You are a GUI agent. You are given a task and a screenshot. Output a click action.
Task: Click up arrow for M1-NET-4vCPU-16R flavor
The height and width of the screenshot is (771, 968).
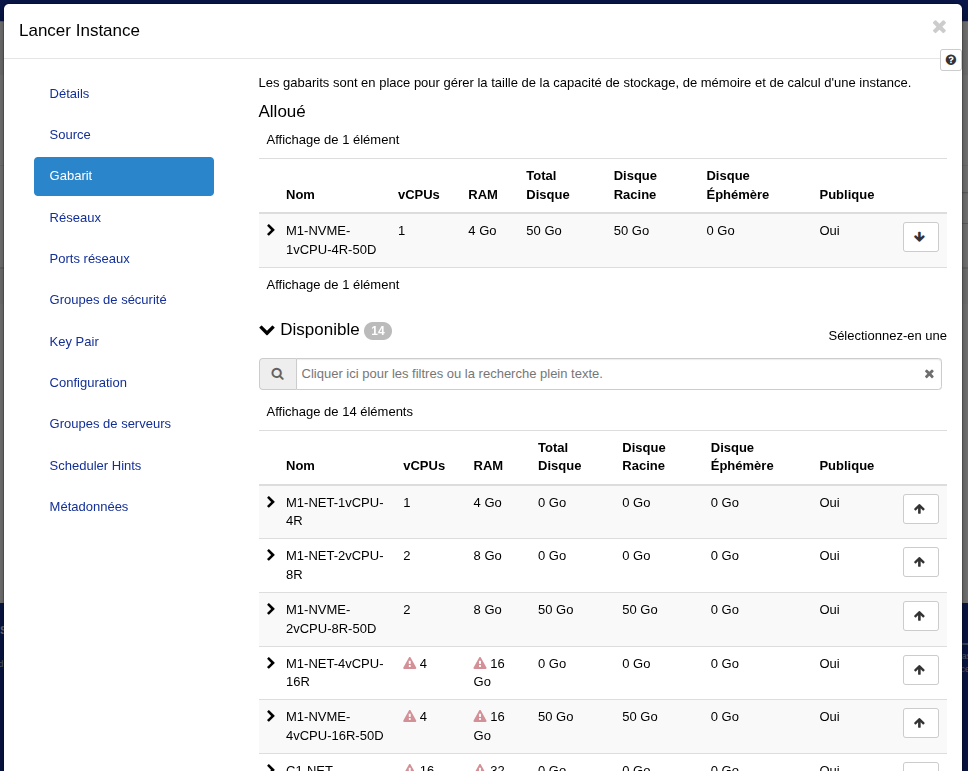(920, 670)
